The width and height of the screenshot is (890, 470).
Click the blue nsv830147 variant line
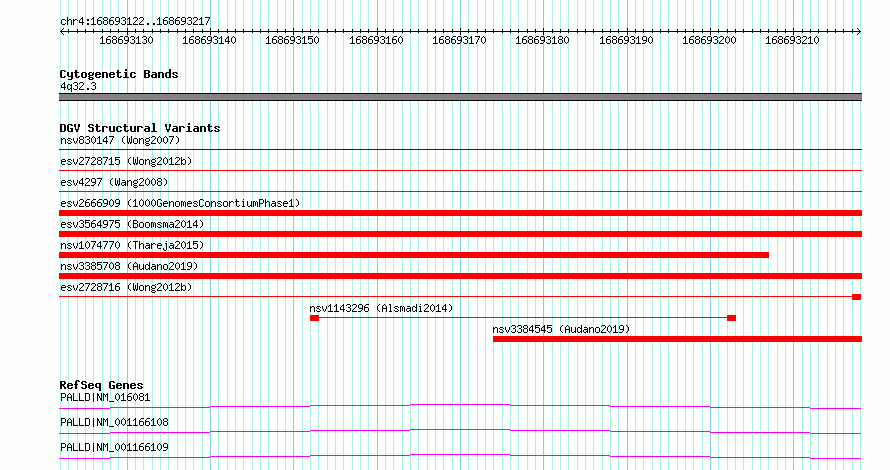tap(460, 150)
